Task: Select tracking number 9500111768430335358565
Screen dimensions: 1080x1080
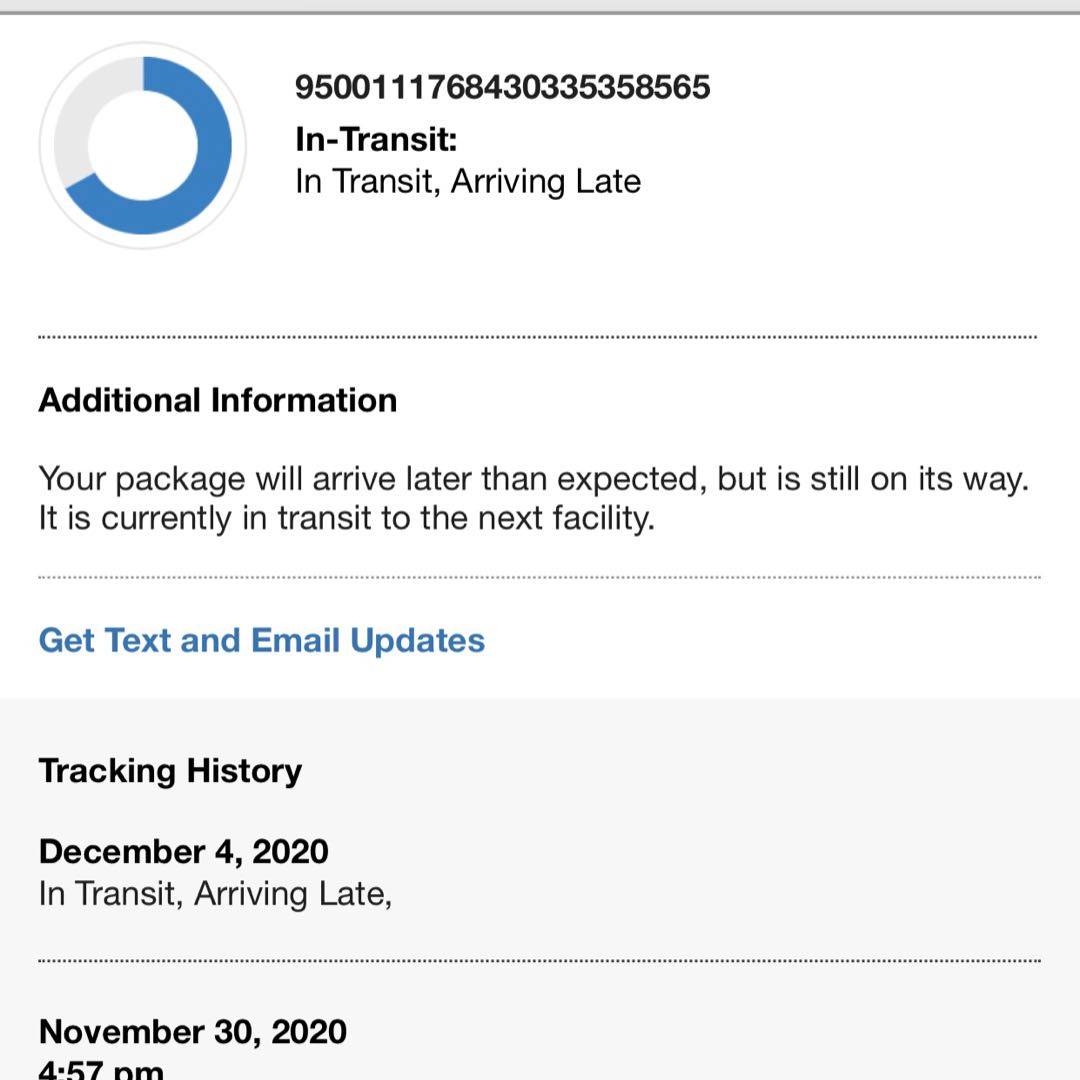Action: coord(502,87)
